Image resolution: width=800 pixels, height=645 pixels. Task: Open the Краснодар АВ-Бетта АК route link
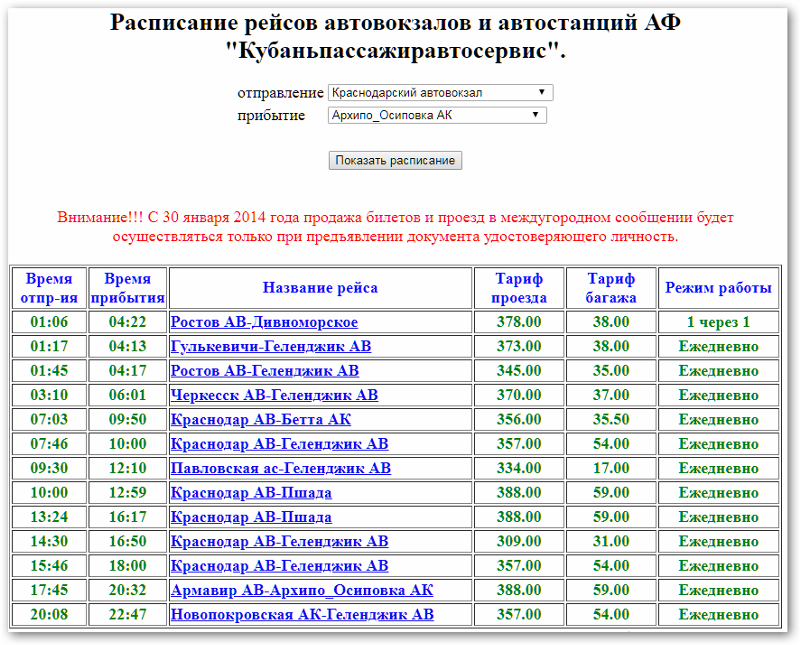(x=261, y=419)
